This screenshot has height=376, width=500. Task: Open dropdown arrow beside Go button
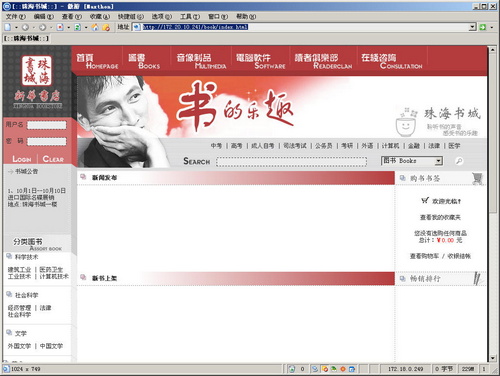(x=491, y=27)
